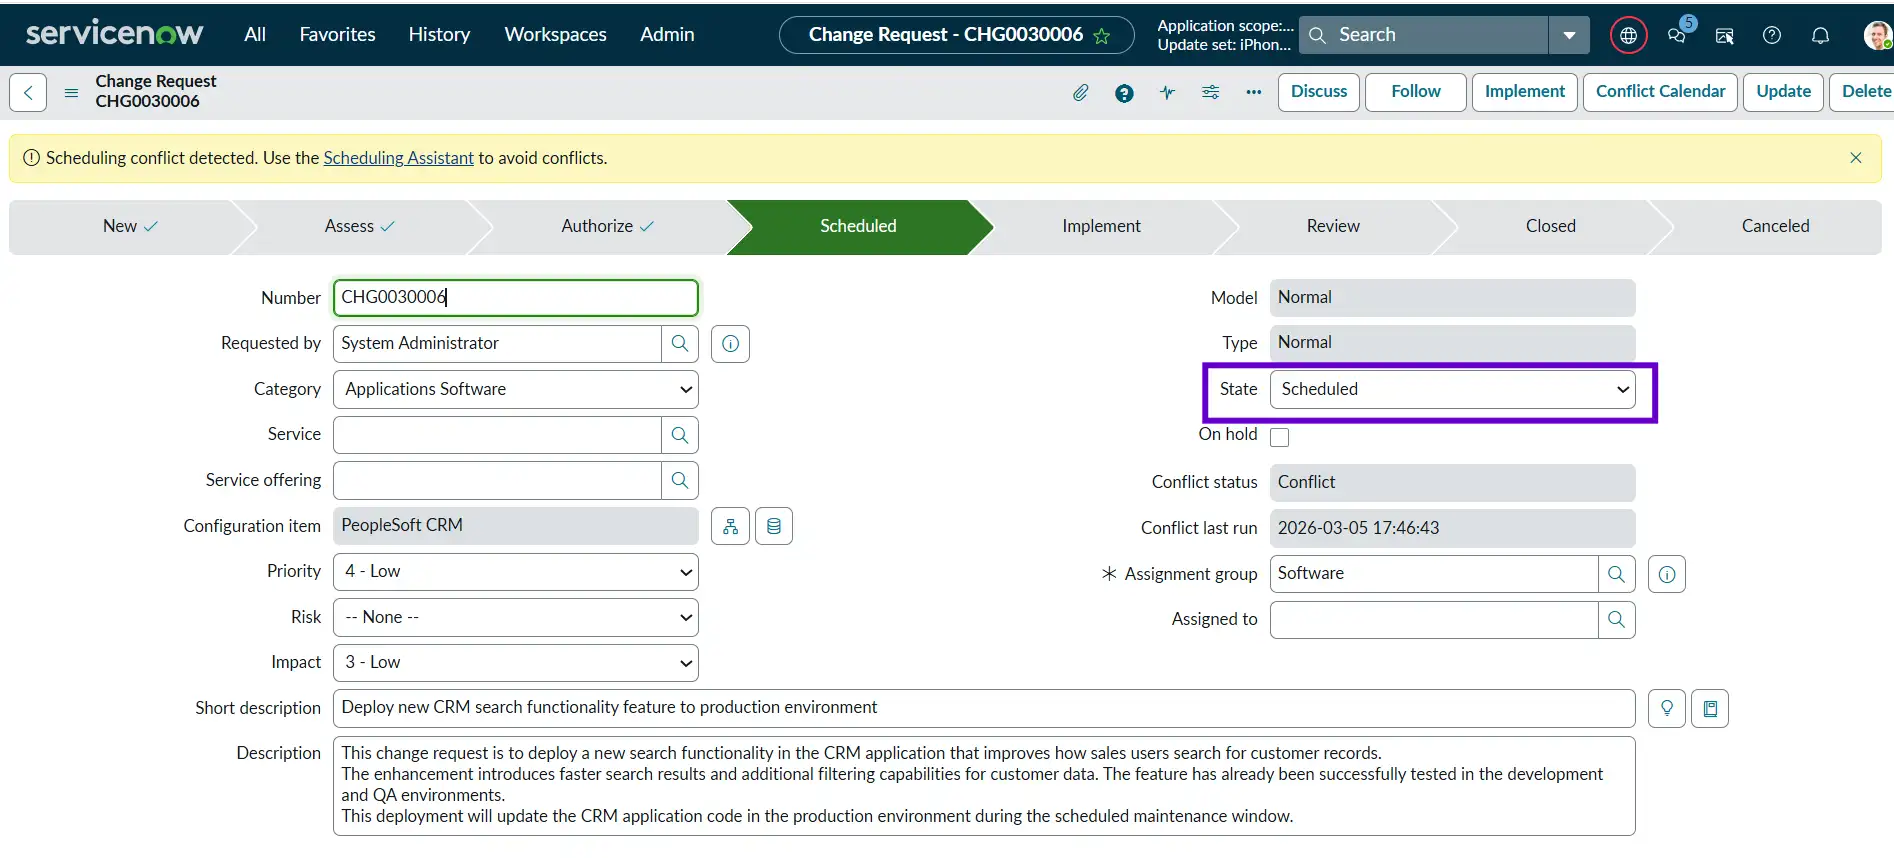
Task: Click the attachment paperclip icon
Action: pyautogui.click(x=1080, y=93)
